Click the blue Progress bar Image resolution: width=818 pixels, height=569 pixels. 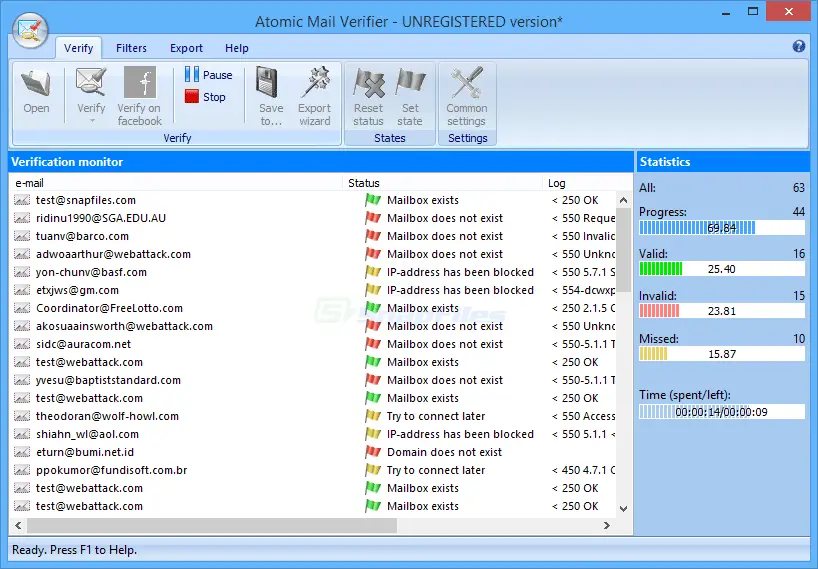coord(722,228)
